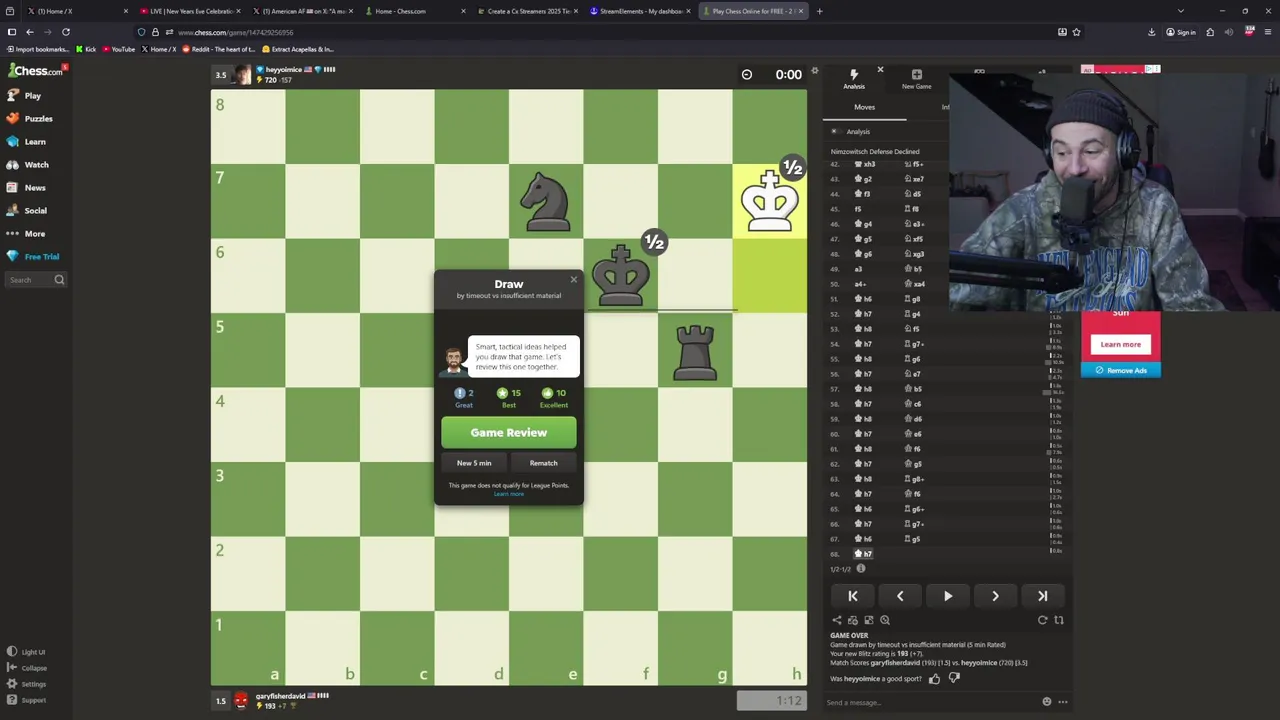Select move 68 h7 in the list

[x=864, y=554]
